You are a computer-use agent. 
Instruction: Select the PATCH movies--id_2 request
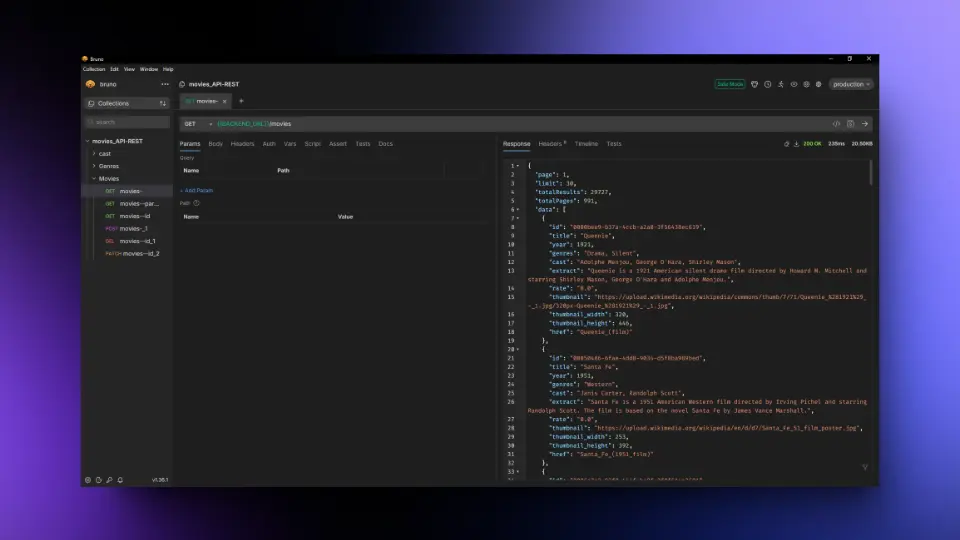coord(127,253)
